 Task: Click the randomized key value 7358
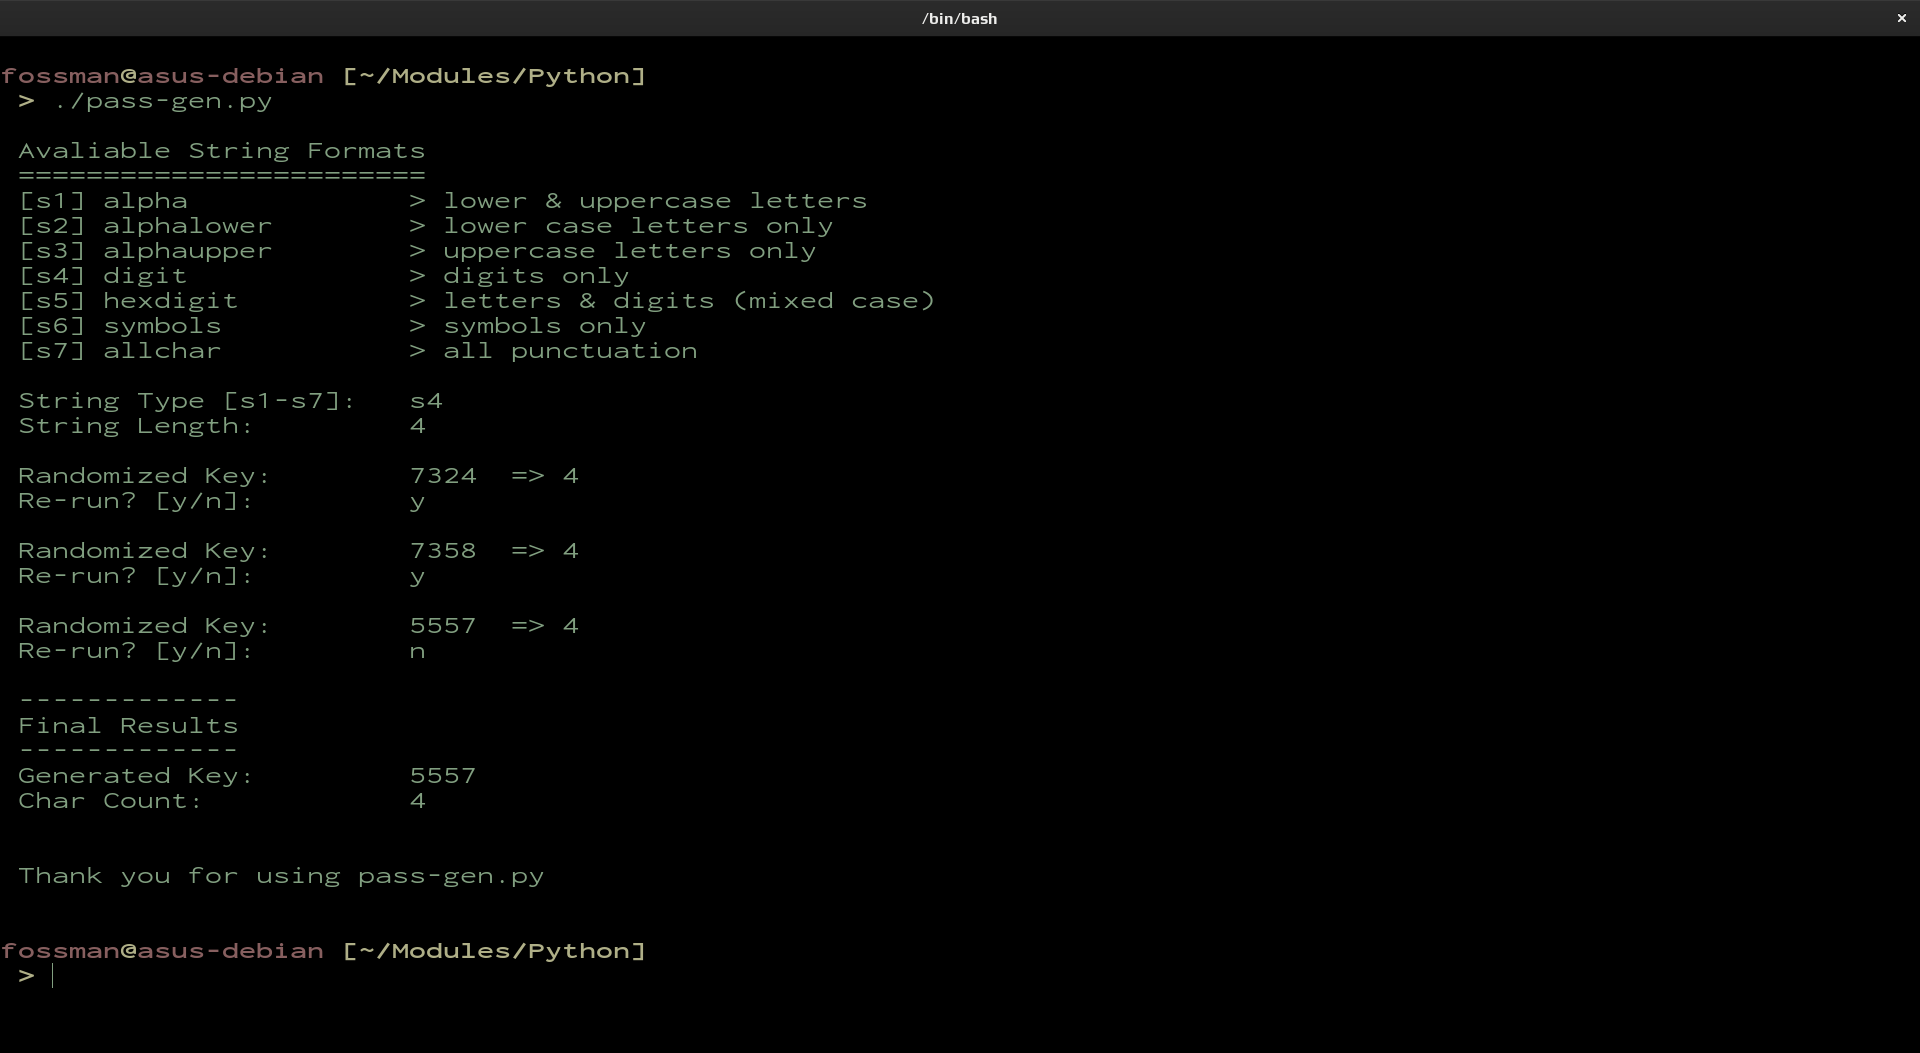click(443, 551)
